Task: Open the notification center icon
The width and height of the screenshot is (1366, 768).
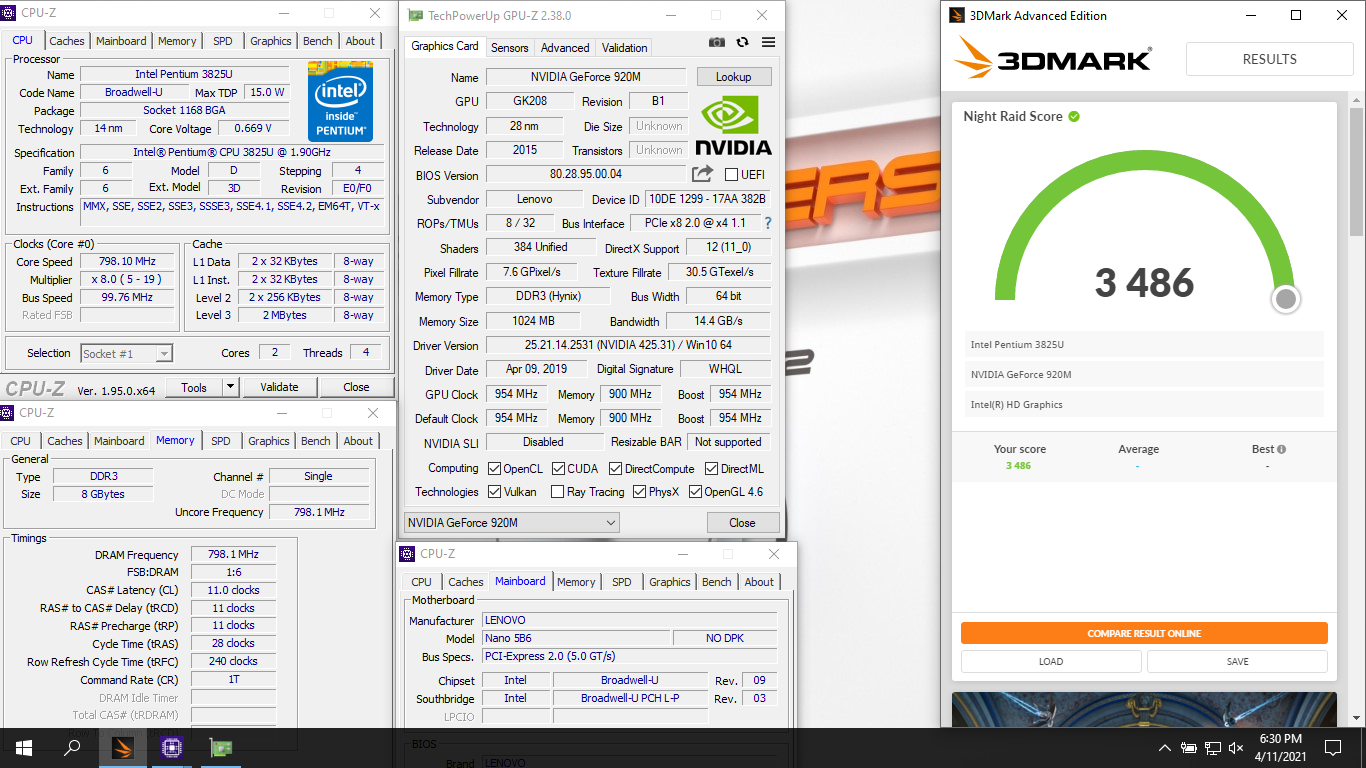Action: click(1332, 747)
